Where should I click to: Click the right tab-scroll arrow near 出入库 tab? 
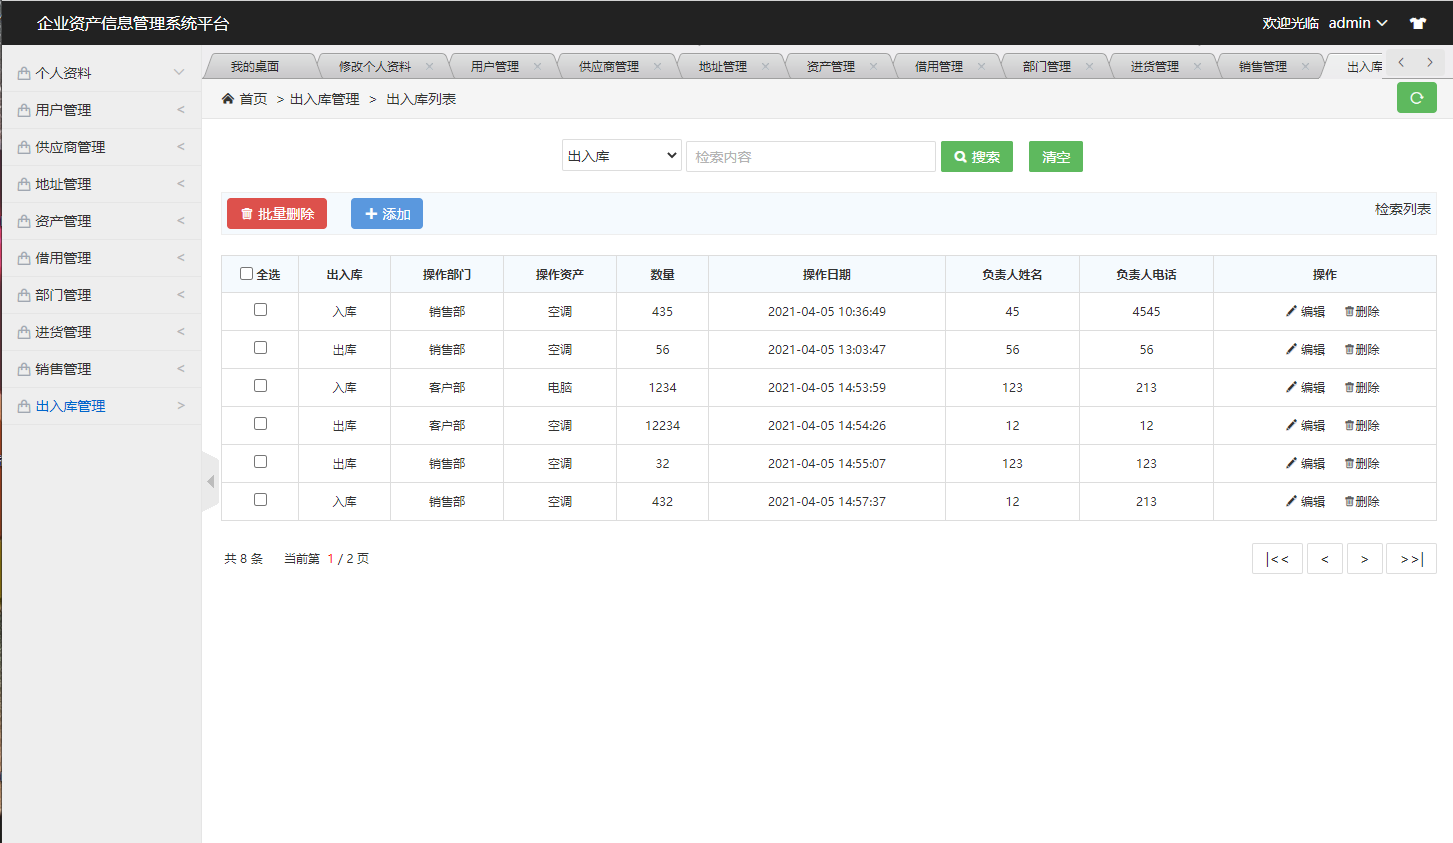[x=1431, y=61]
